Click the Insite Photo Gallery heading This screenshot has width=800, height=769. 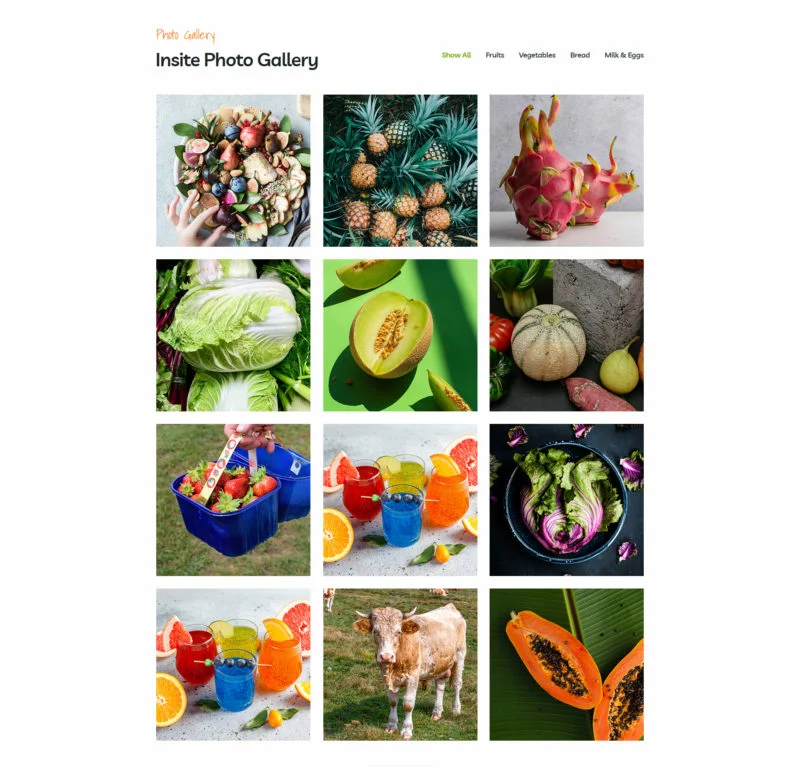pyautogui.click(x=237, y=60)
